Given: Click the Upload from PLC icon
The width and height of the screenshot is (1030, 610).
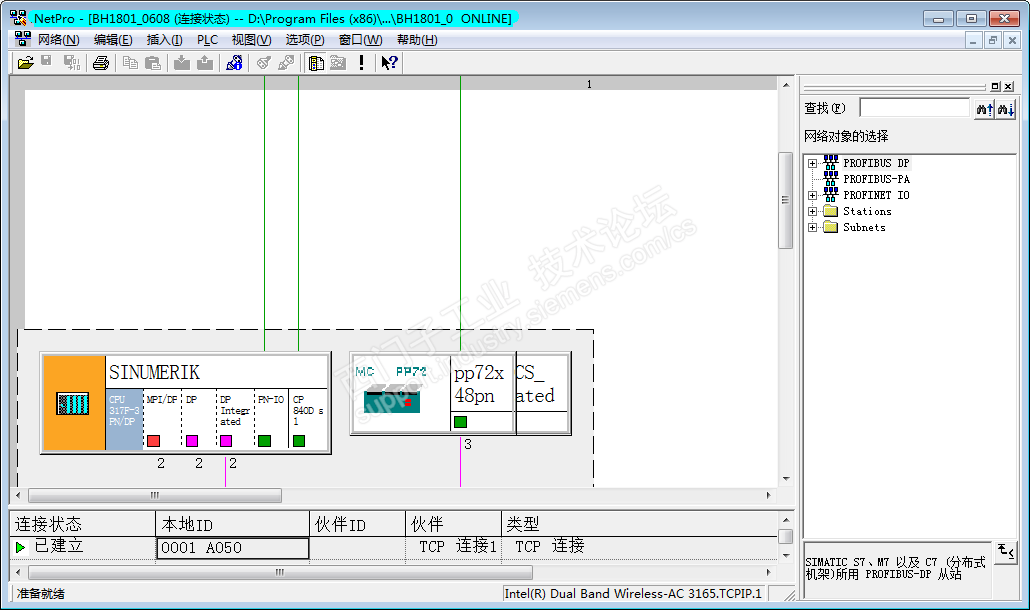Looking at the screenshot, I should tap(205, 63).
